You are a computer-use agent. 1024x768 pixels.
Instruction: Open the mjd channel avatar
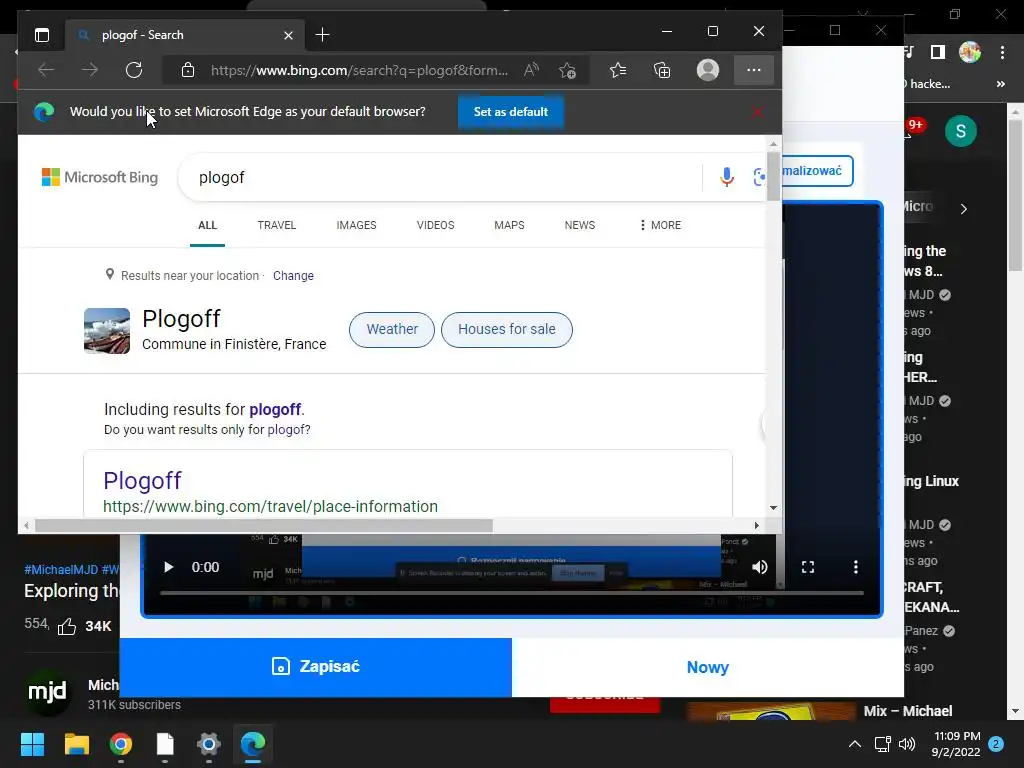click(x=47, y=692)
